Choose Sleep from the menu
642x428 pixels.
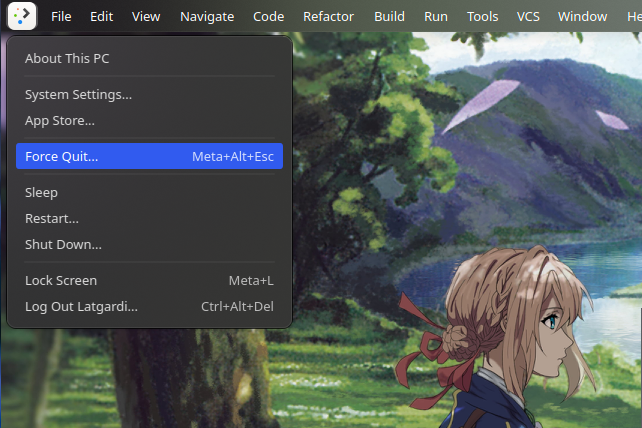[149, 192]
